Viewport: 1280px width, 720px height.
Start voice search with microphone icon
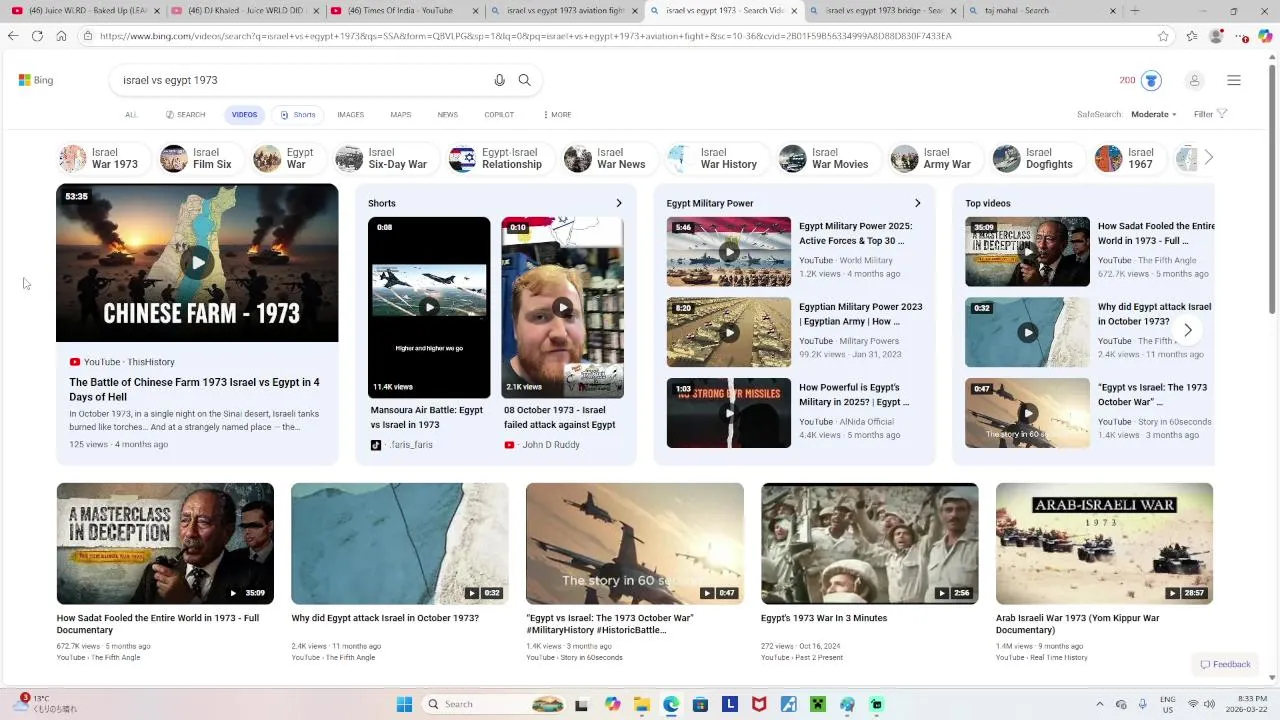coord(500,80)
